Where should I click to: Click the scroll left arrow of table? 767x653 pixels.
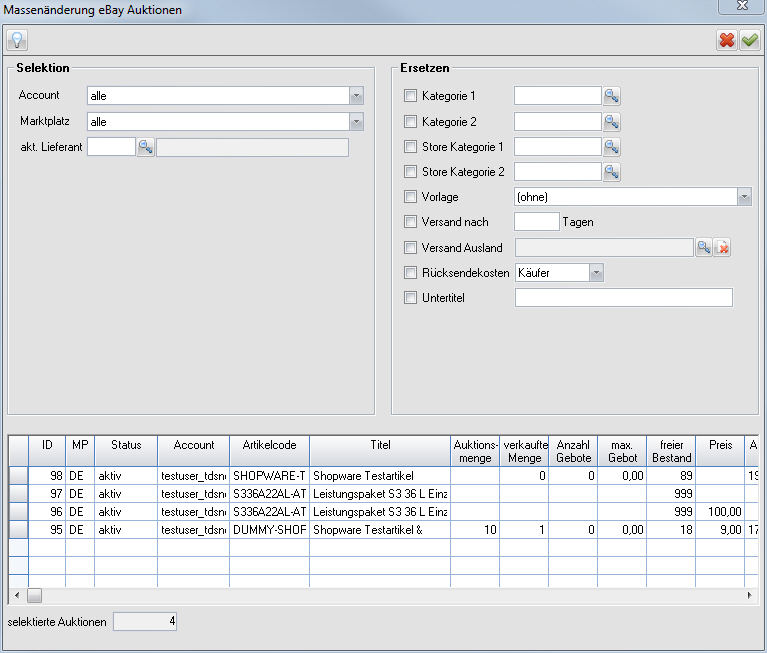(17, 595)
